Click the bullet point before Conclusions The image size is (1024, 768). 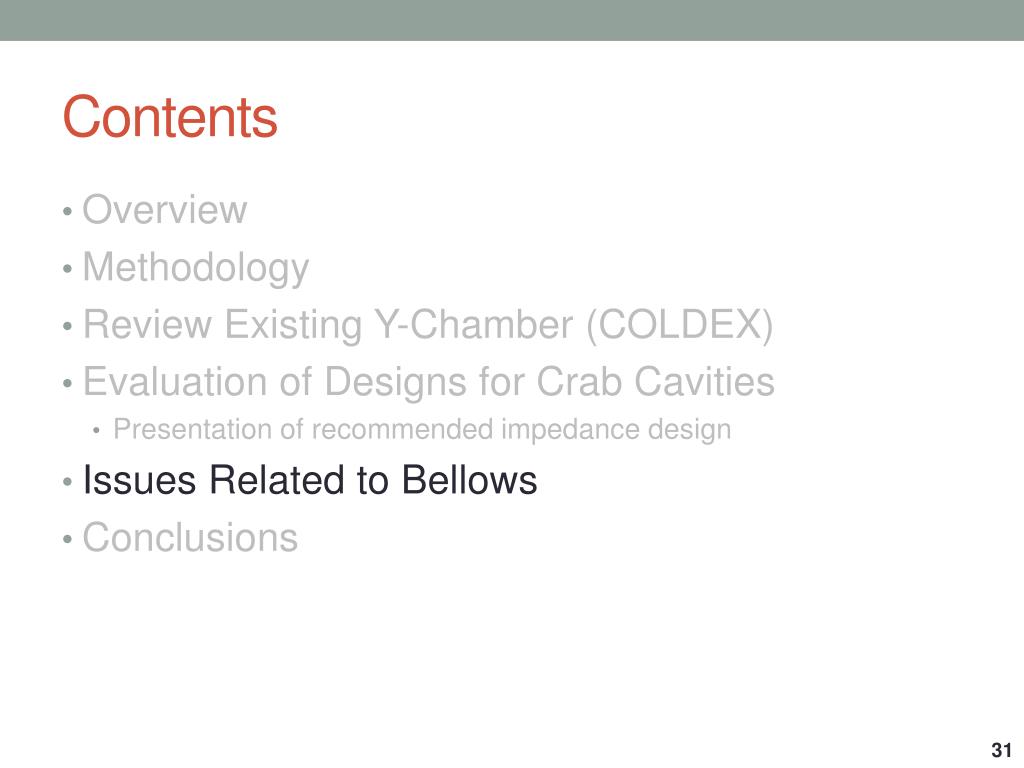[67, 540]
